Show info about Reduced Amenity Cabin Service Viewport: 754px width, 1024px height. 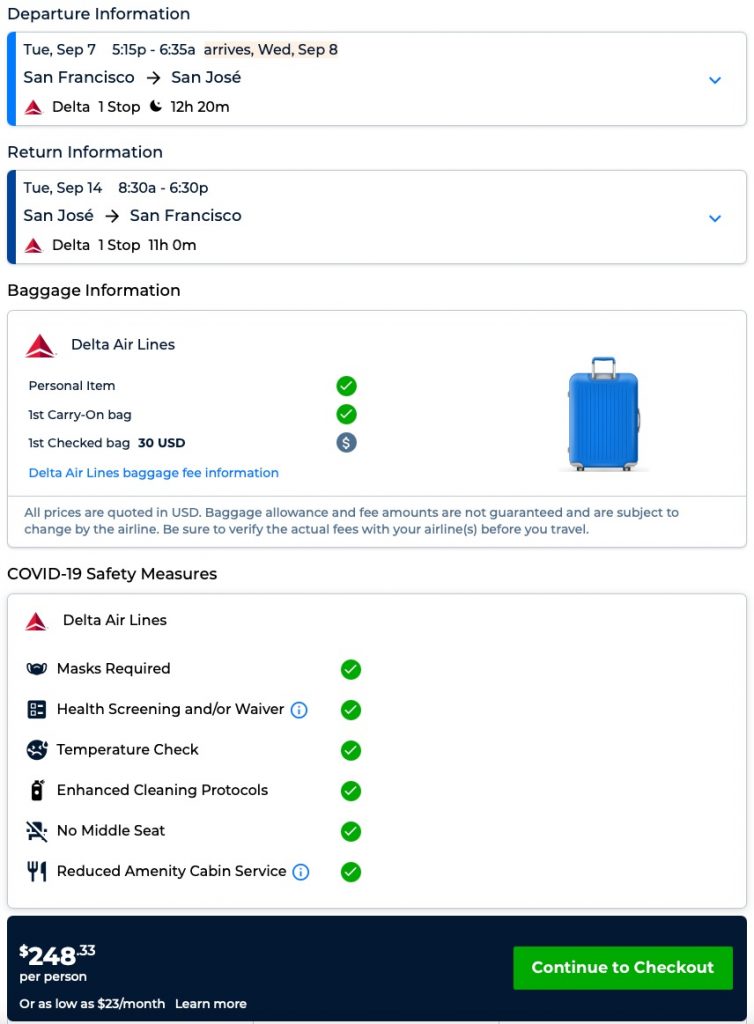point(301,872)
